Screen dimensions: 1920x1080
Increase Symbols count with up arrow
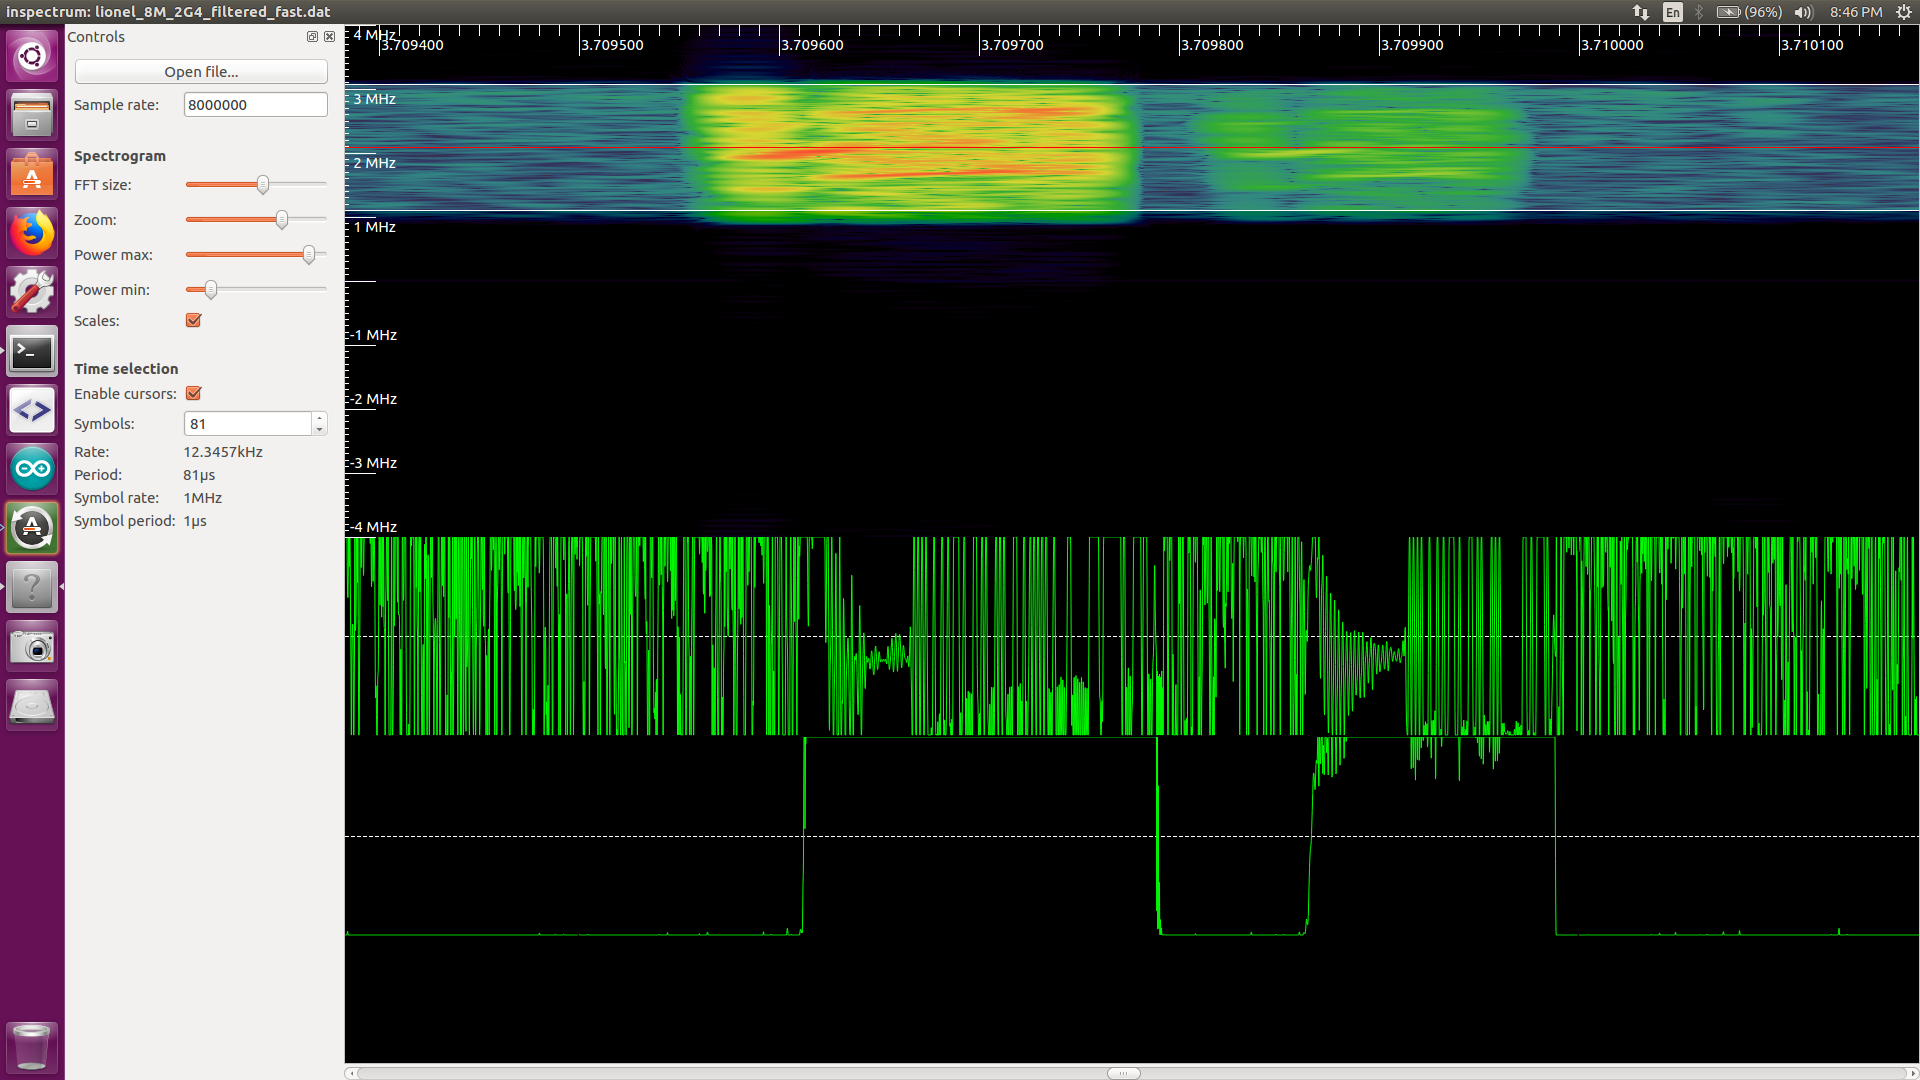tap(319, 418)
